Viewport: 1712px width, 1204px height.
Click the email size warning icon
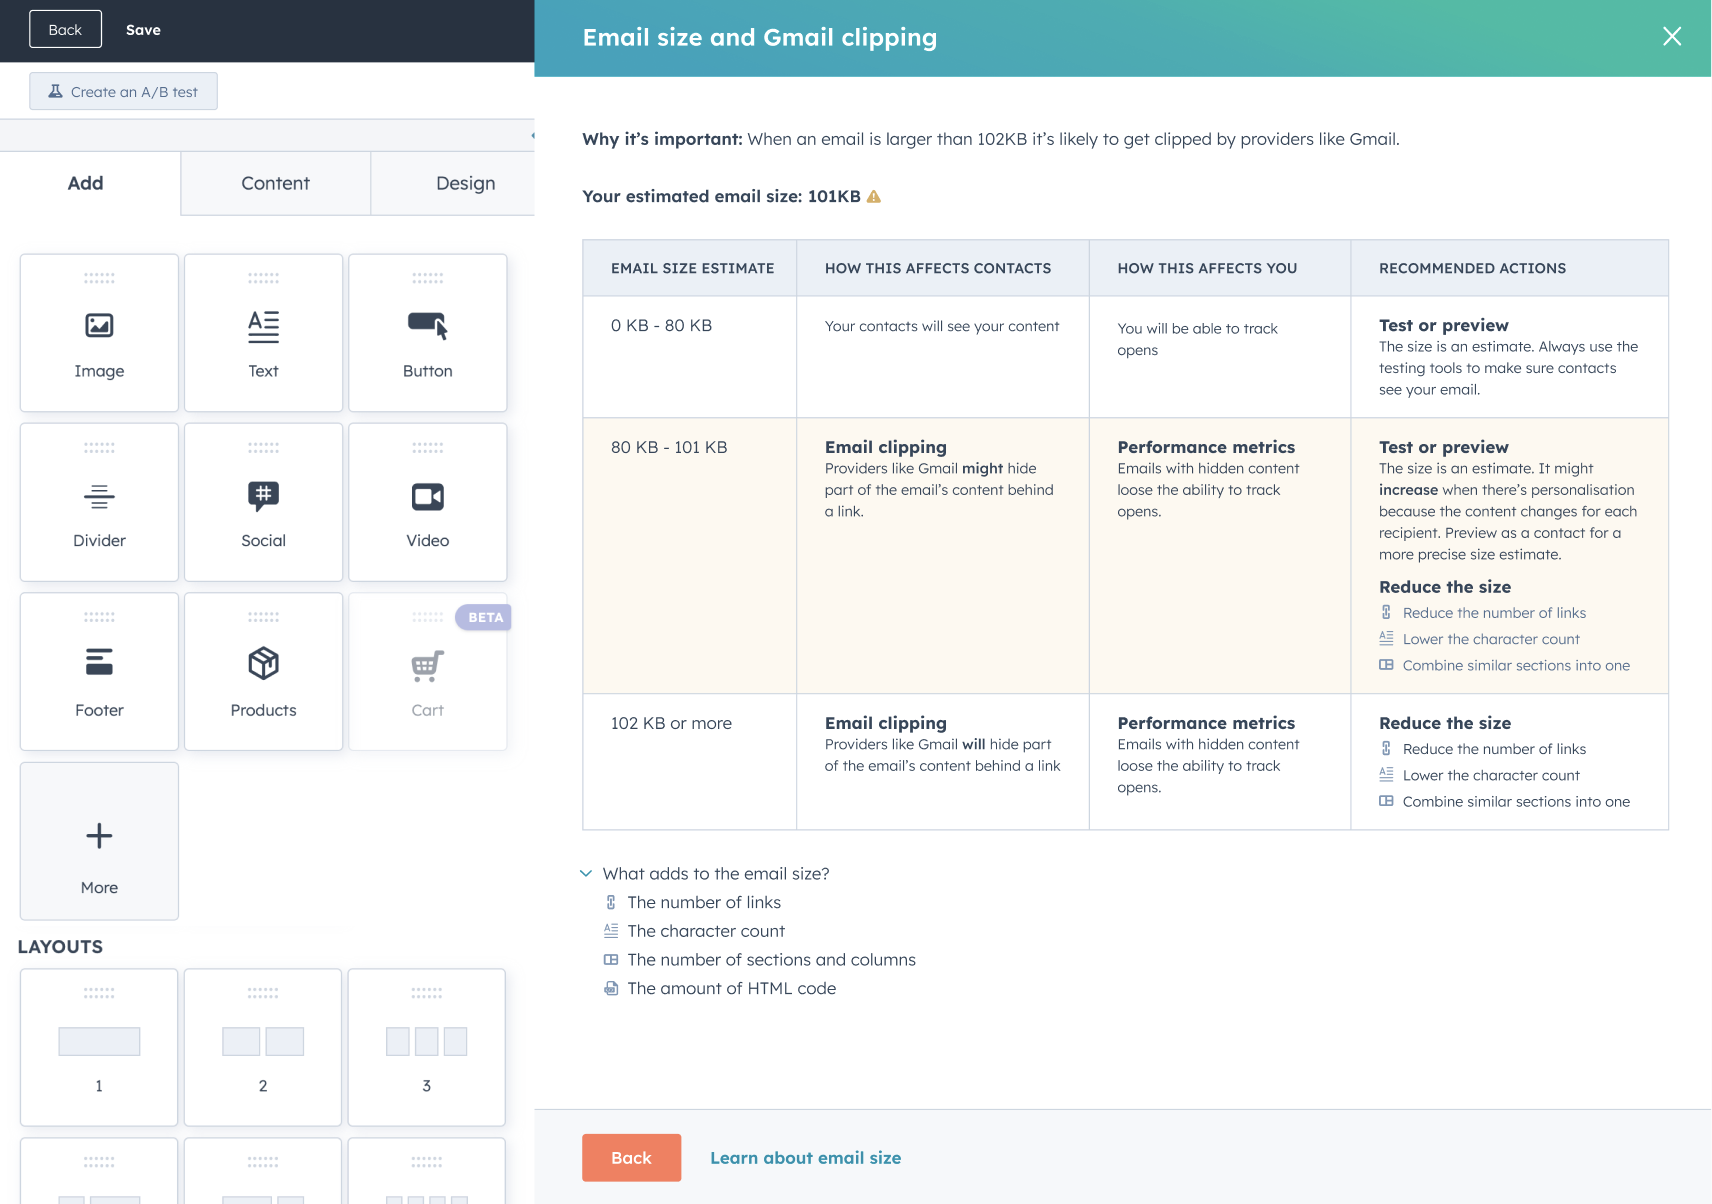point(874,197)
